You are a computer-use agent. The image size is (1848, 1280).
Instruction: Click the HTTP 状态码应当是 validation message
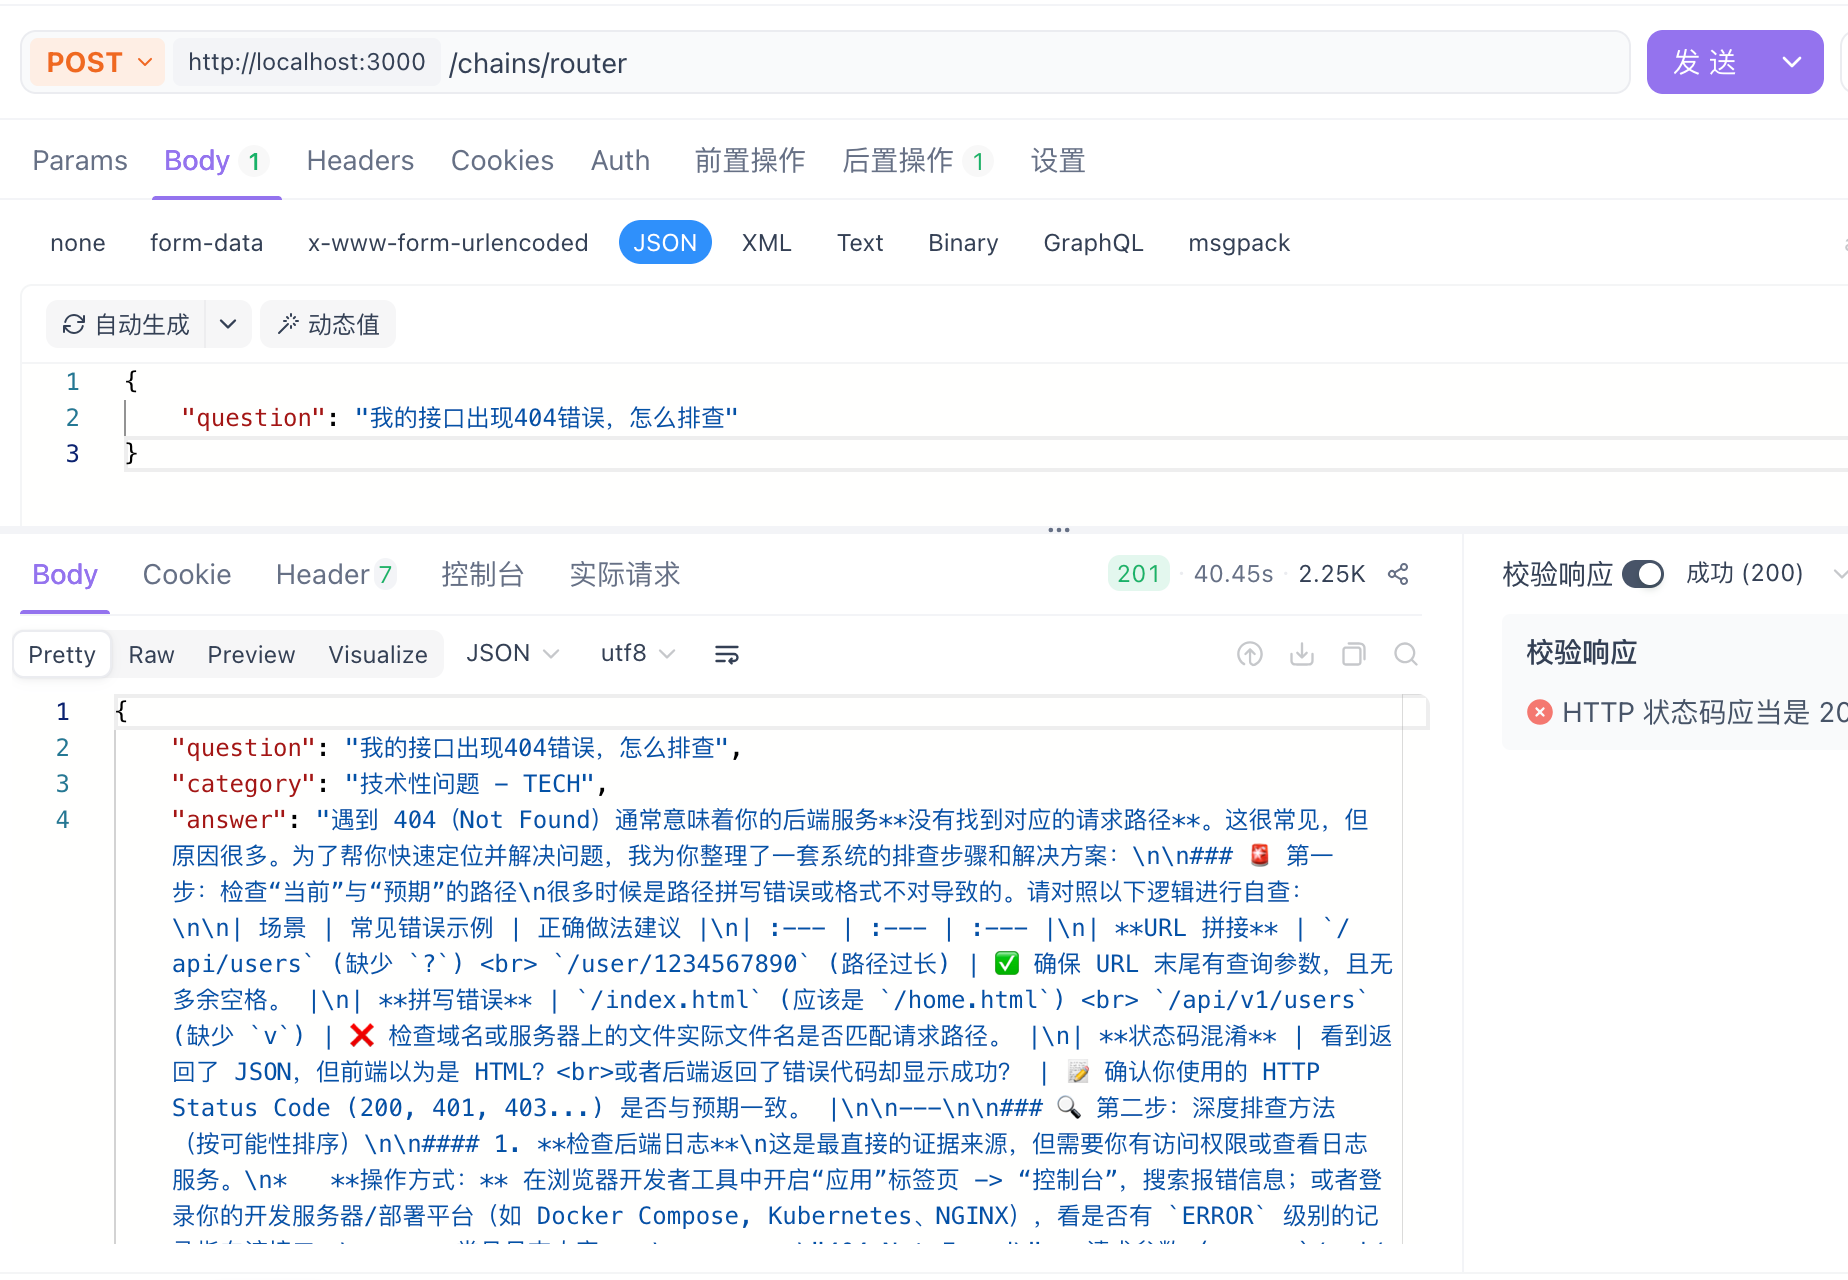tap(1704, 712)
